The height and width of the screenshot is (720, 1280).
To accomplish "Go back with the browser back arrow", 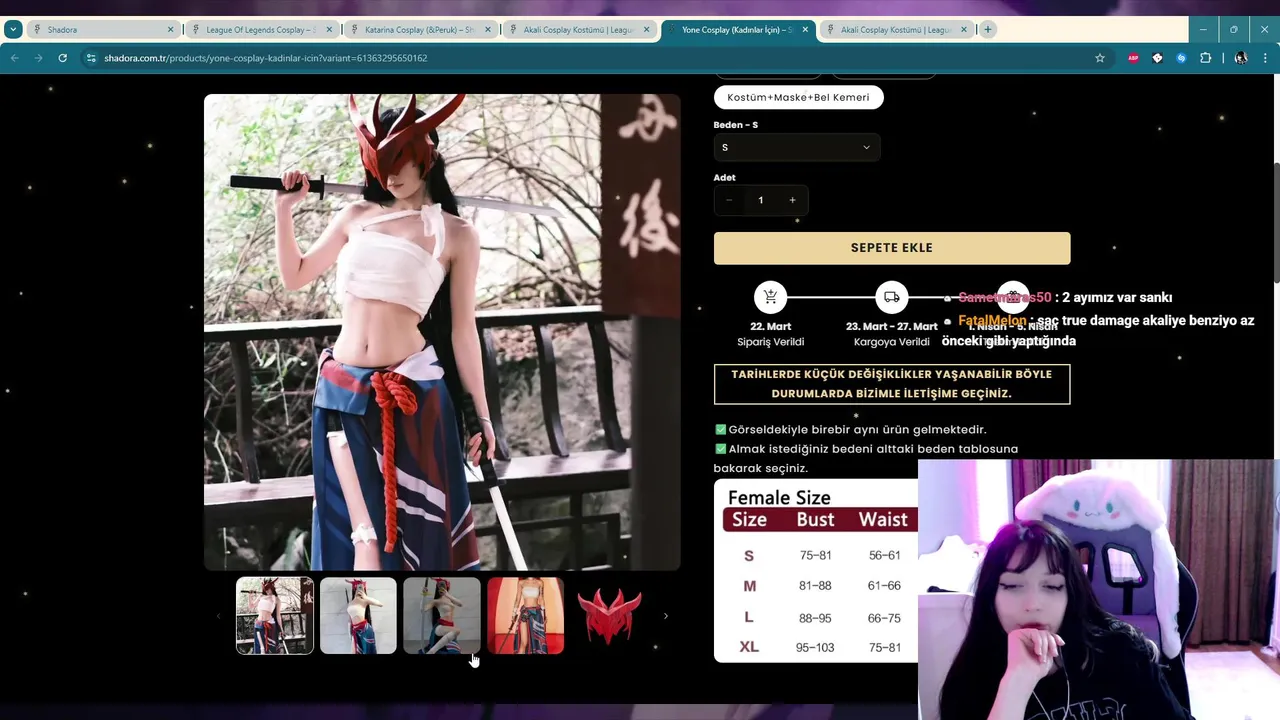I will tap(15, 58).
